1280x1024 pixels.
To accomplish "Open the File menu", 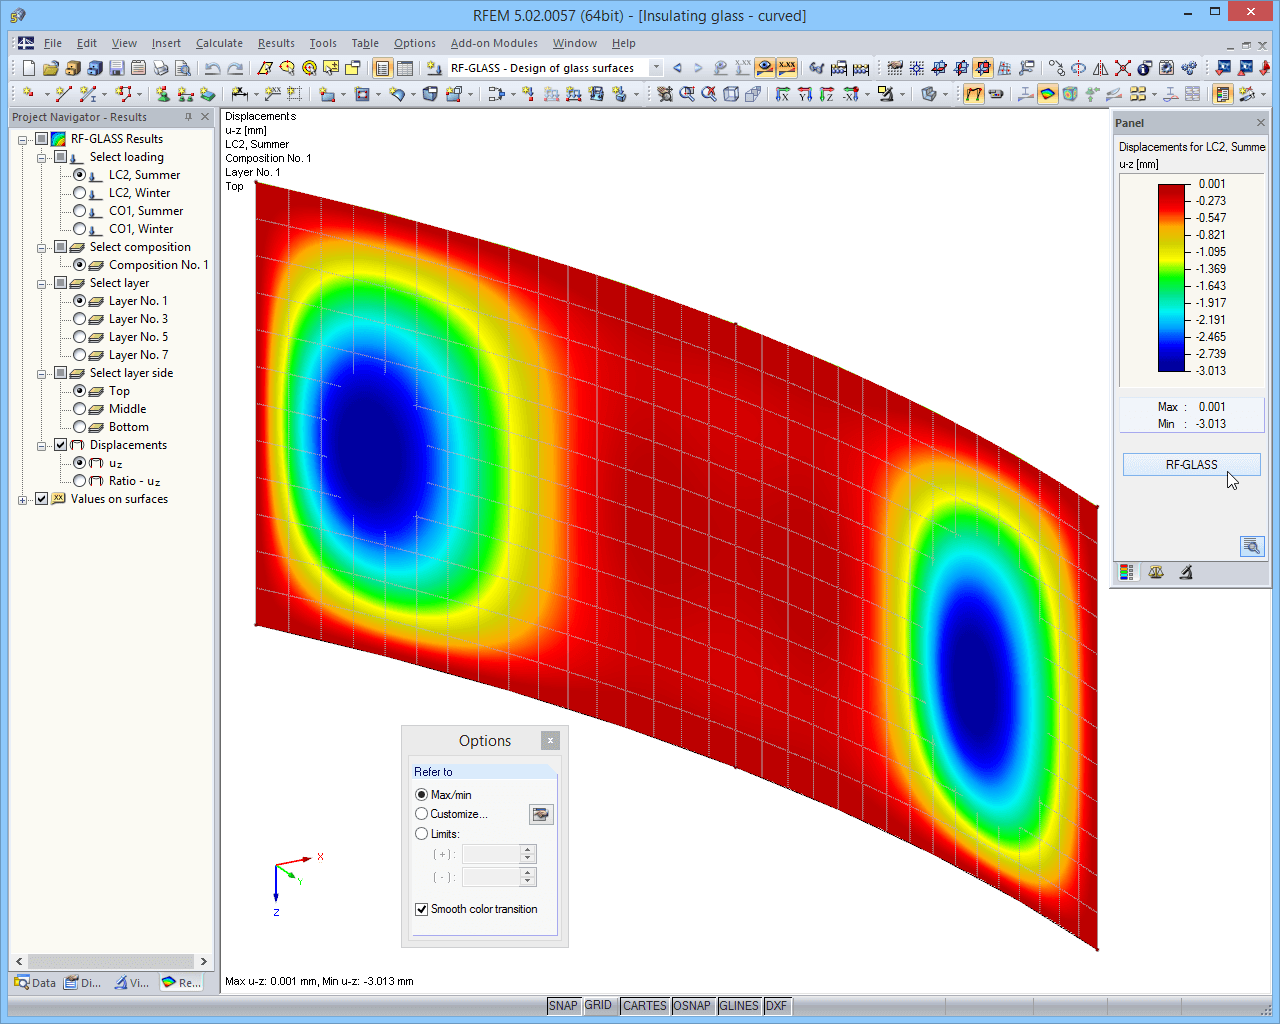I will (52, 43).
